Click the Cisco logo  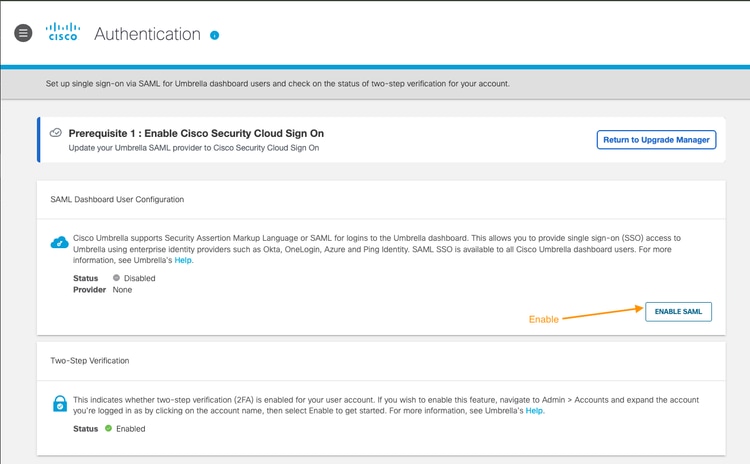pyautogui.click(x=62, y=33)
